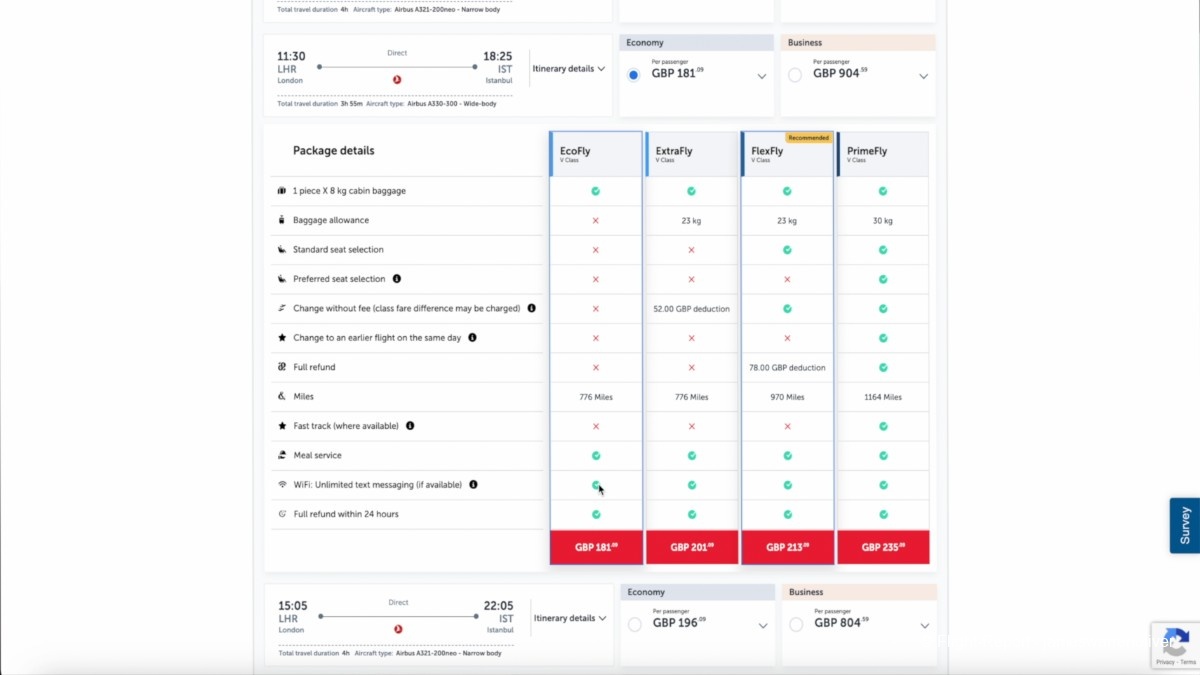This screenshot has height=675, width=1200.
Task: Select Business GBP 904 radio button
Action: click(795, 75)
